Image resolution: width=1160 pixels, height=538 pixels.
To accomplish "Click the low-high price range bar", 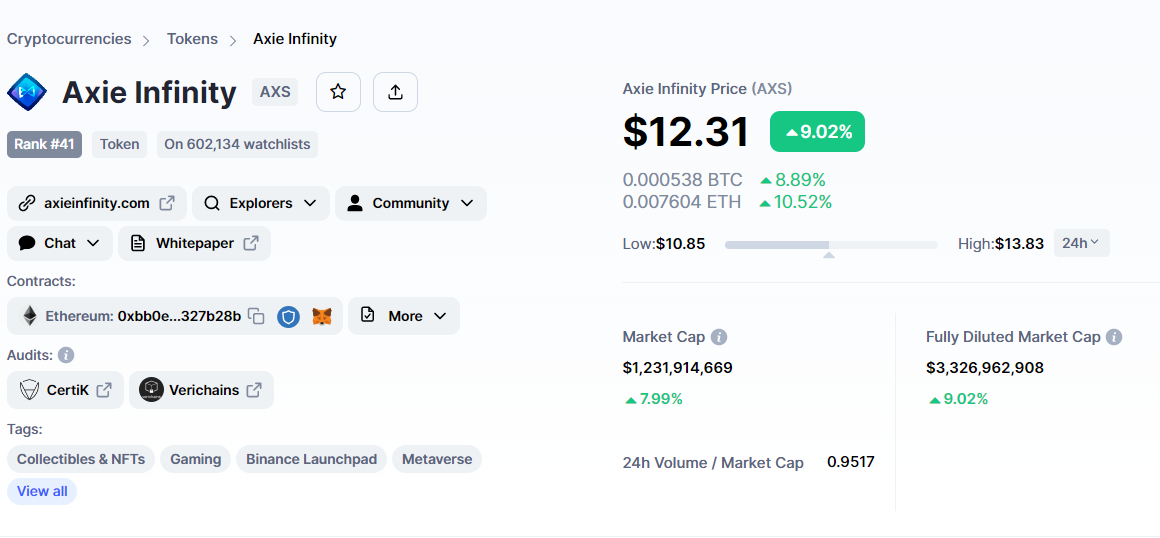I will point(831,244).
